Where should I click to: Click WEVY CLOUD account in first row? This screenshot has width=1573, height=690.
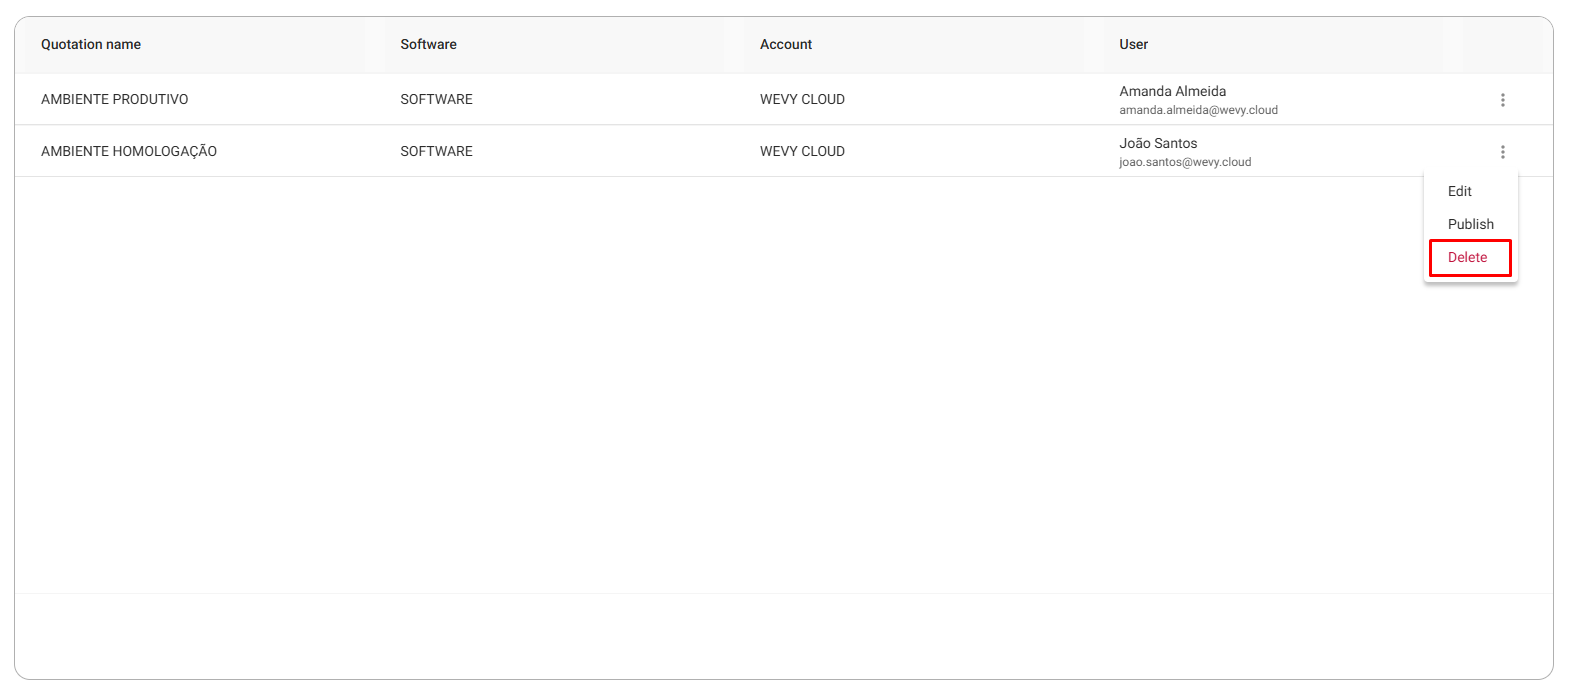802,99
